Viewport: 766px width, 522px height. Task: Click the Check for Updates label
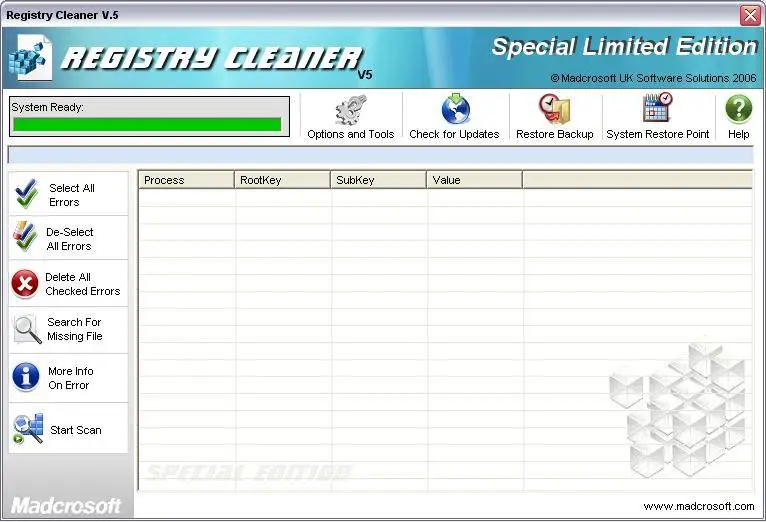[x=454, y=134]
